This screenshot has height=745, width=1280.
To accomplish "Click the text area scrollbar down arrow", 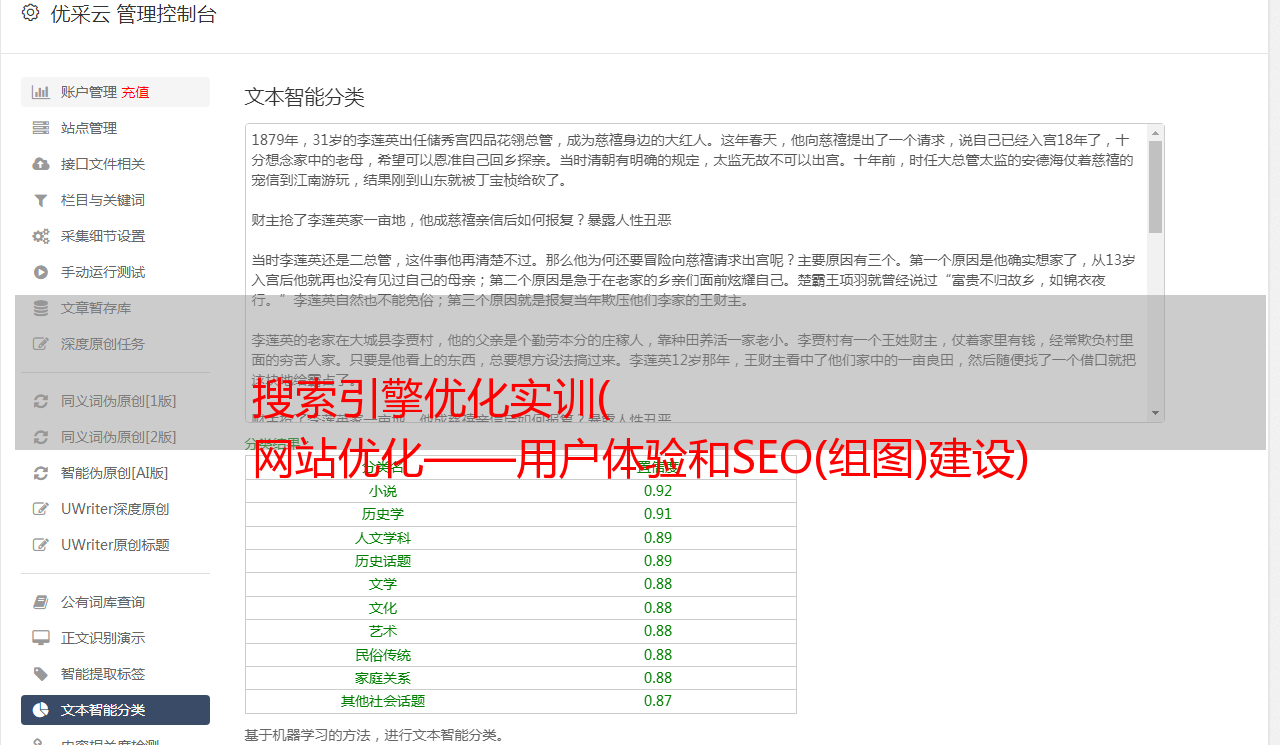I will click(1155, 413).
